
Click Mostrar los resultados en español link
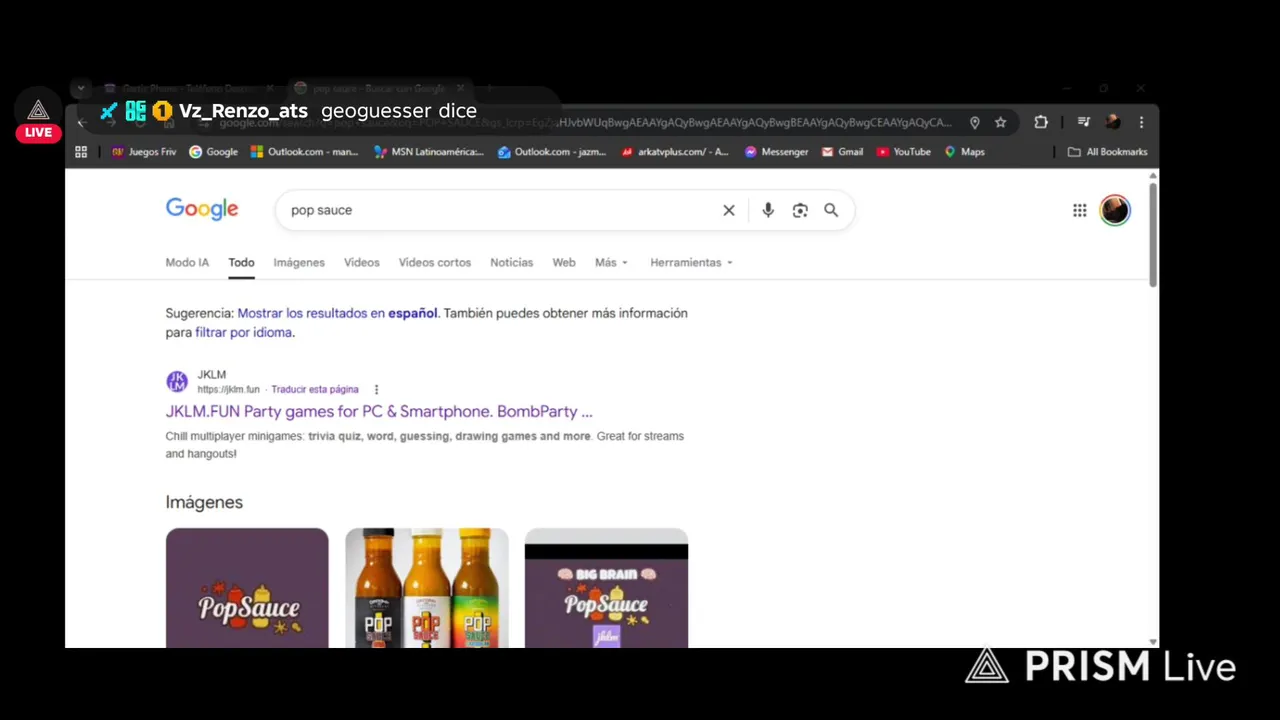pyautogui.click(x=337, y=313)
